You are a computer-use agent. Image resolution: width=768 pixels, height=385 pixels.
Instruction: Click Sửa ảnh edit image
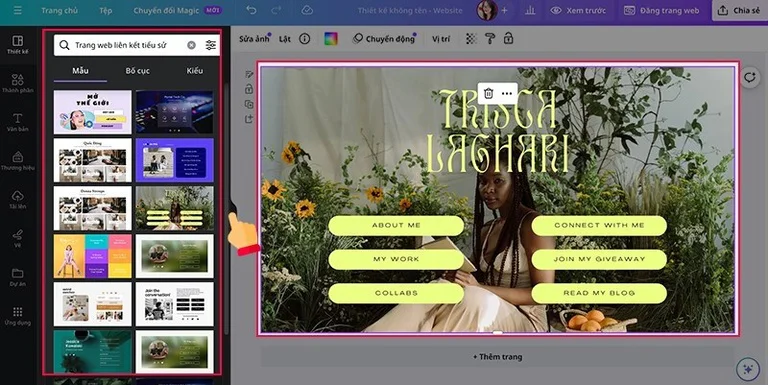pyautogui.click(x=254, y=39)
